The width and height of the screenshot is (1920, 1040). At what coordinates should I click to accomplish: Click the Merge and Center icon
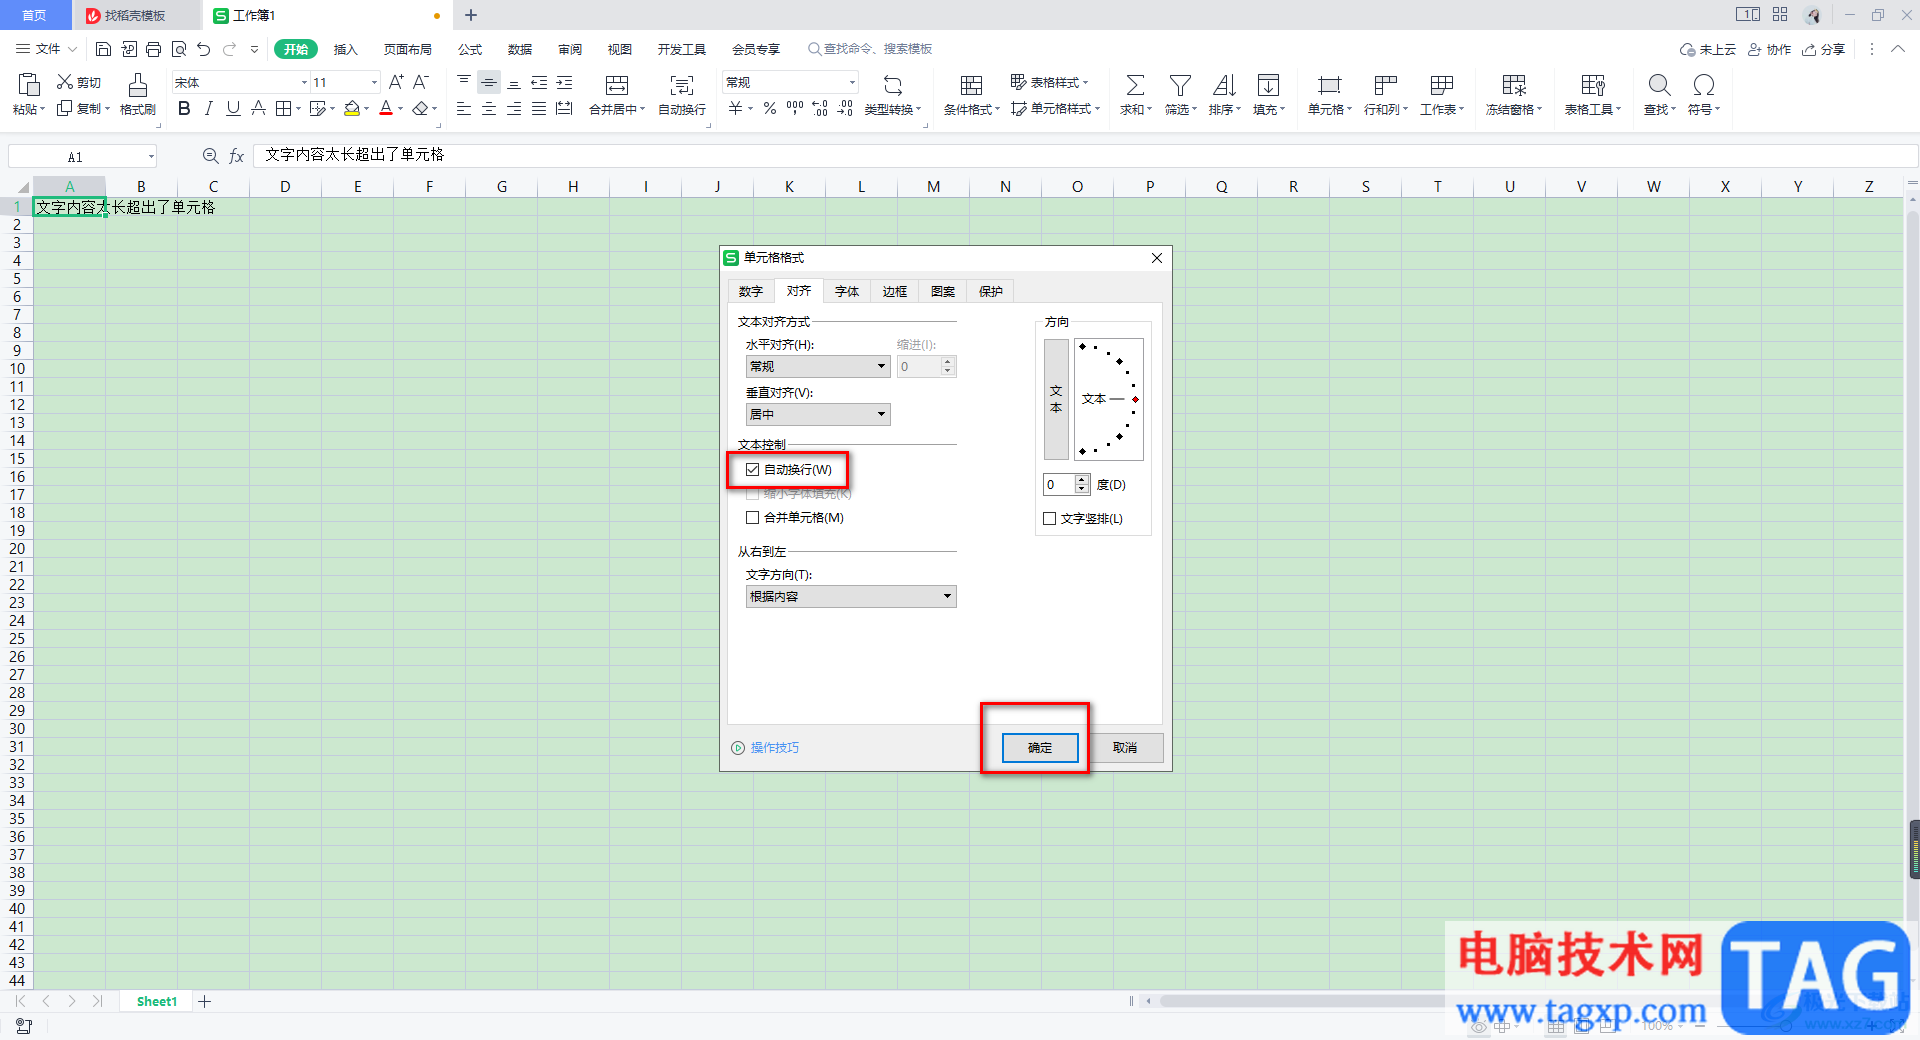point(617,85)
